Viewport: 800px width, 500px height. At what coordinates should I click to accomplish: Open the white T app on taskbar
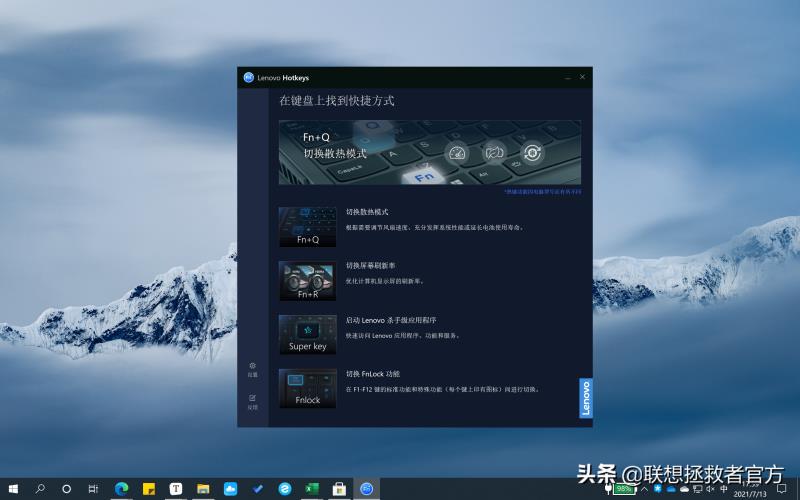[x=176, y=489]
